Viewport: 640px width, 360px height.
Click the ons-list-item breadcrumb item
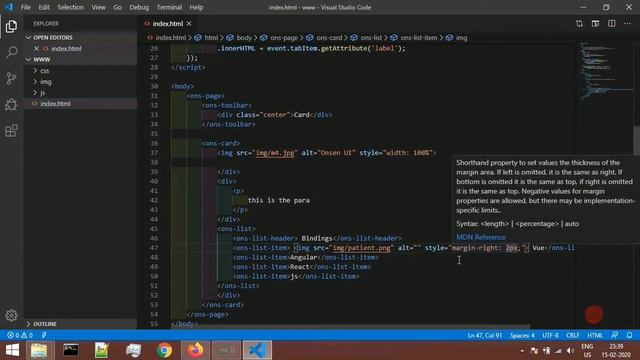click(x=419, y=38)
